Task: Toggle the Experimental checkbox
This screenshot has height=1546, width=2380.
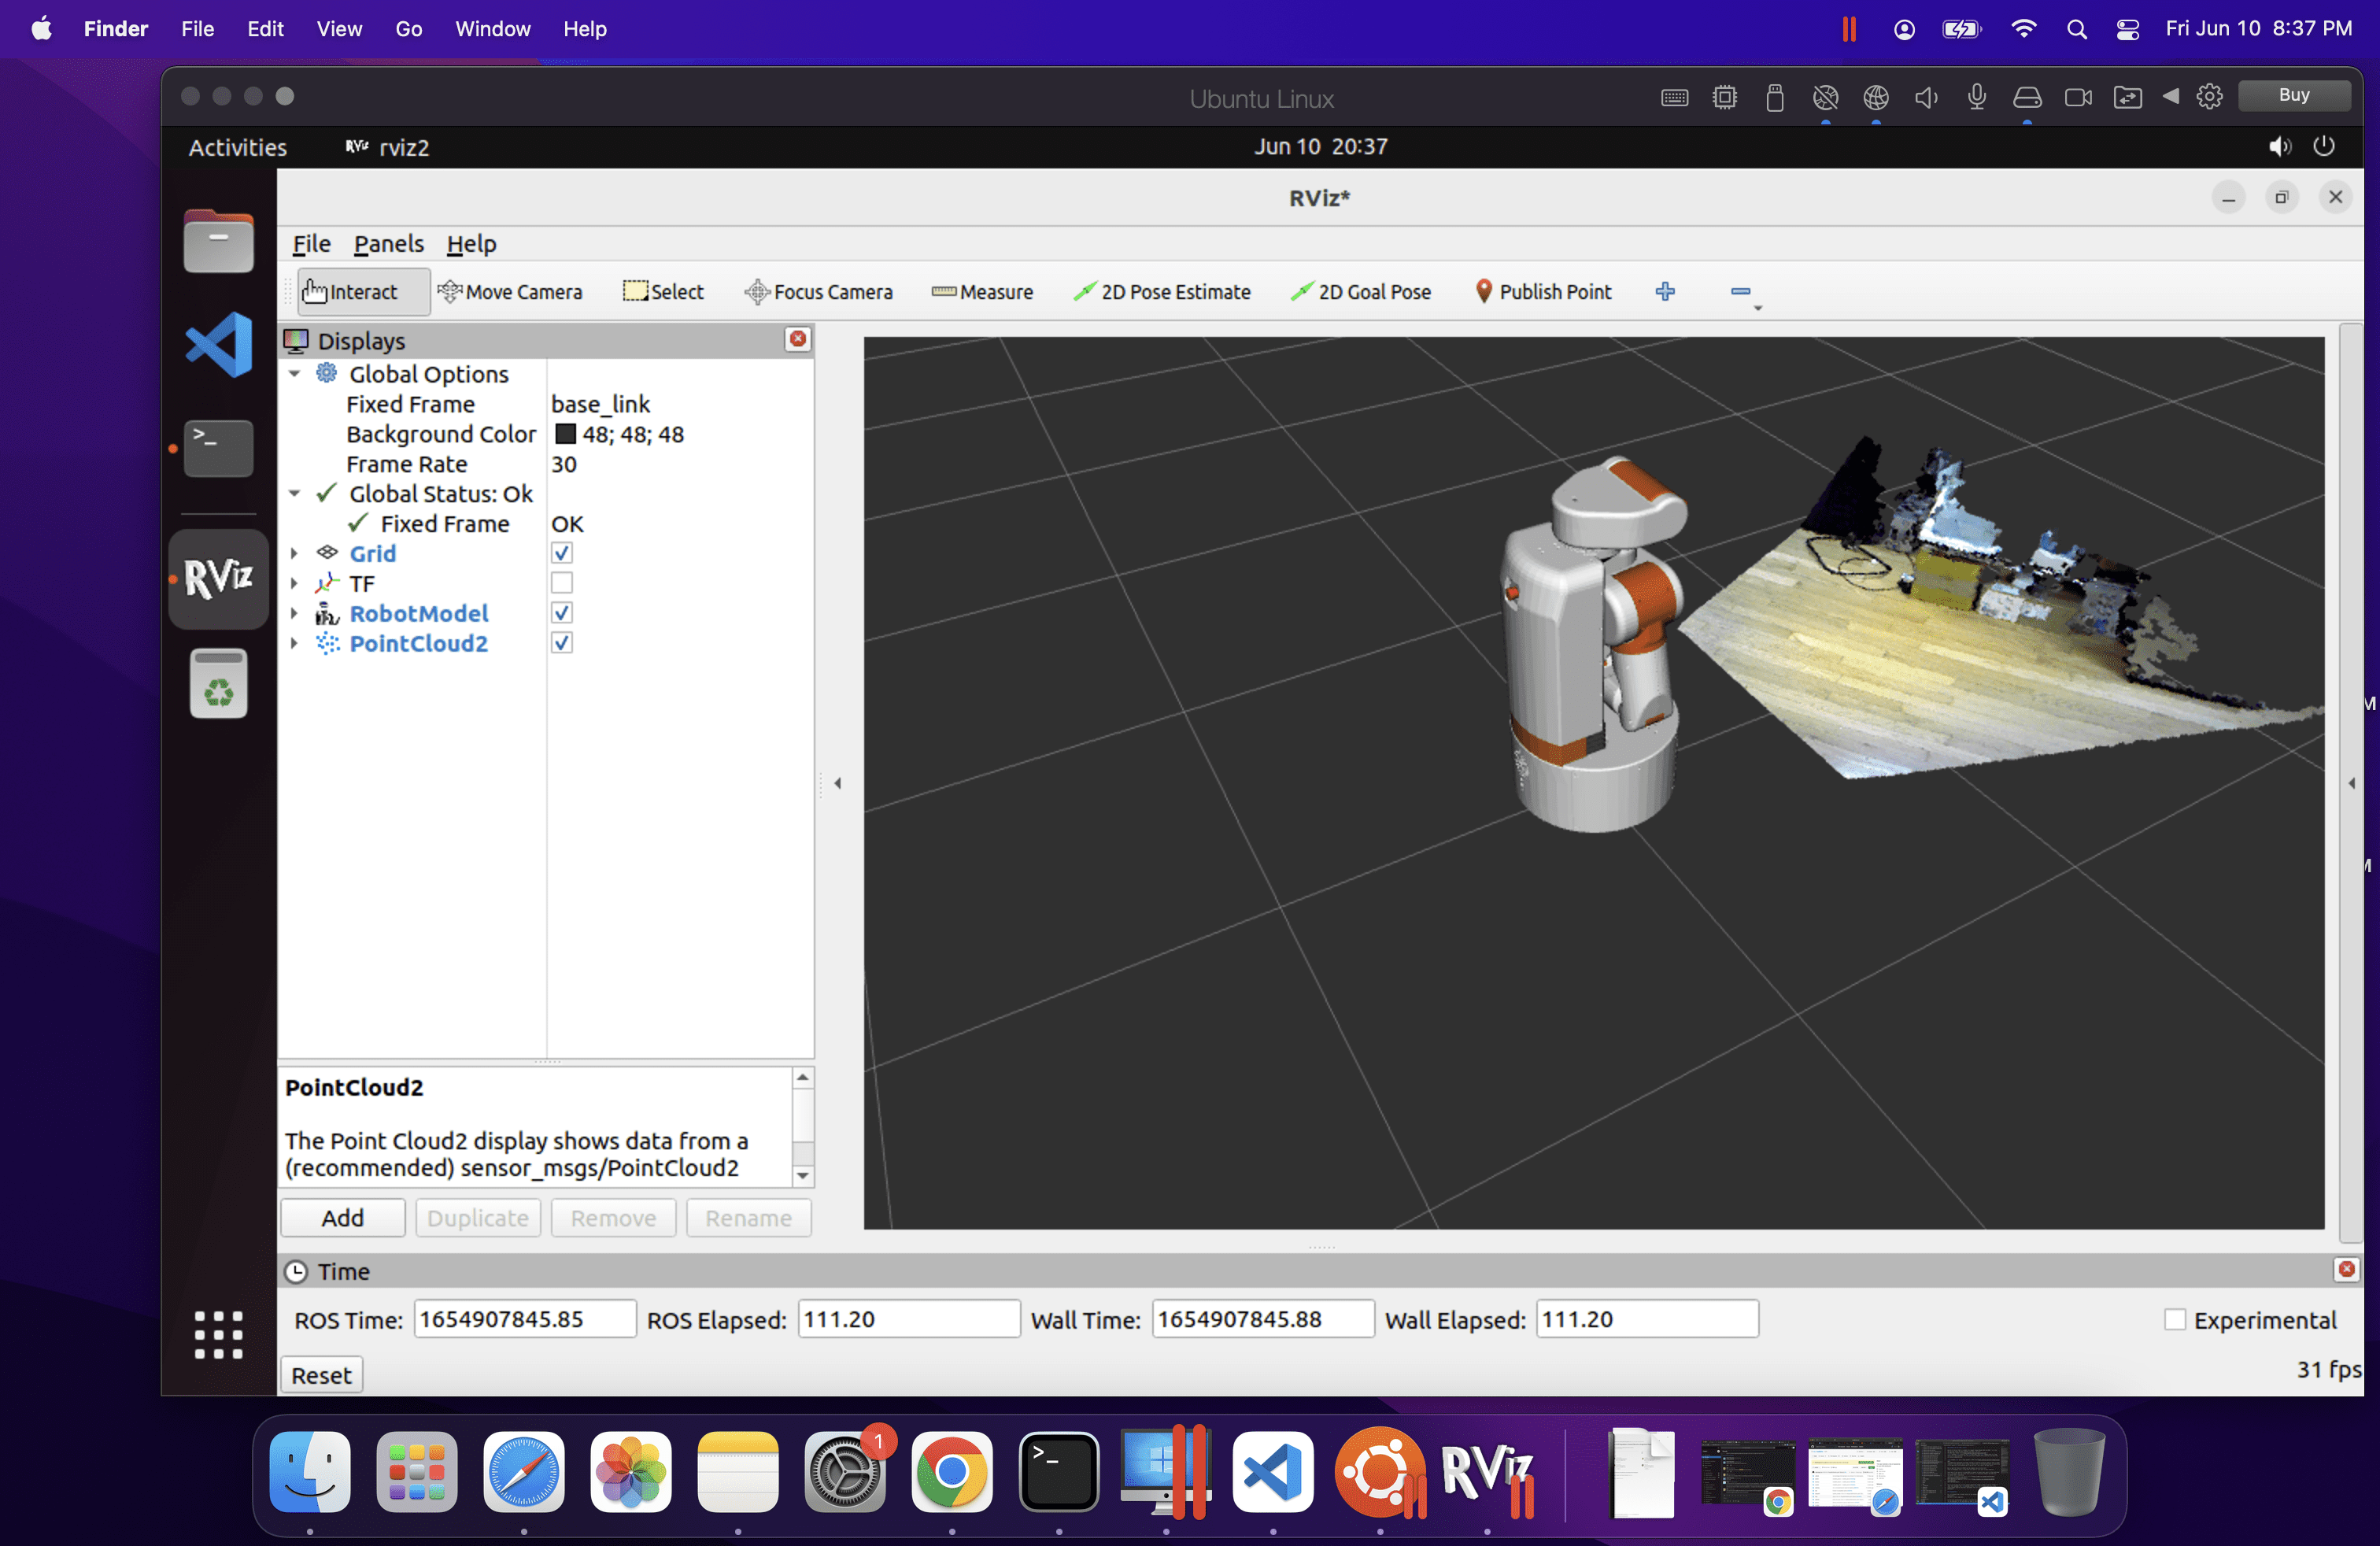Action: [x=2174, y=1320]
